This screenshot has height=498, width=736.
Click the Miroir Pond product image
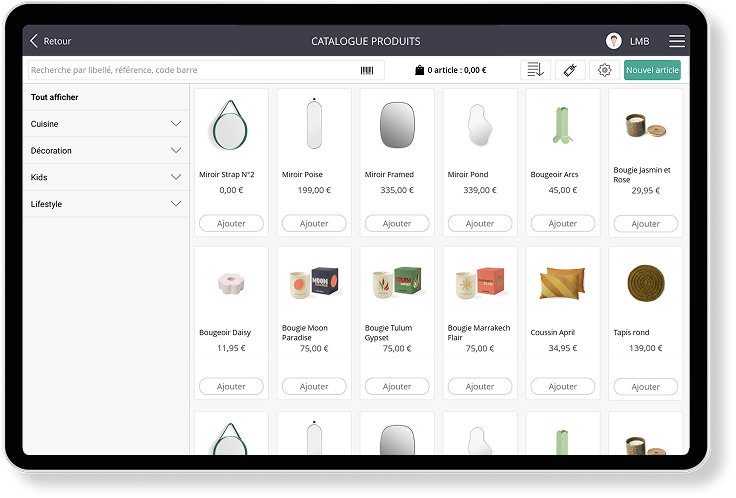click(x=480, y=125)
